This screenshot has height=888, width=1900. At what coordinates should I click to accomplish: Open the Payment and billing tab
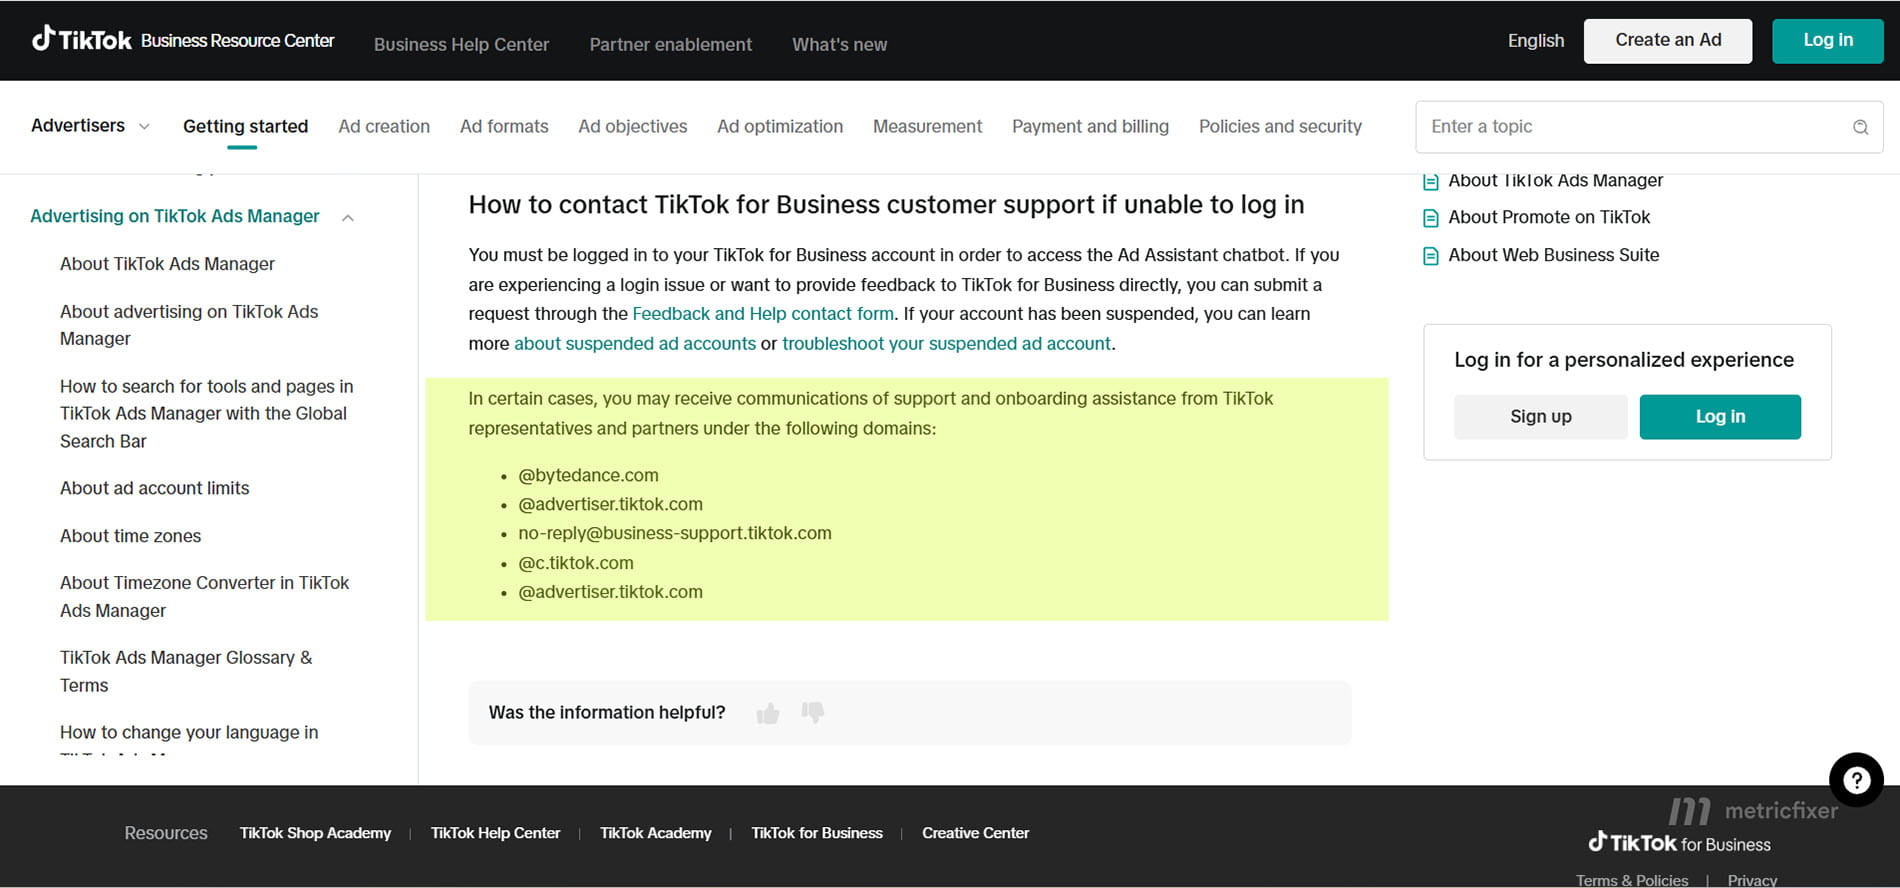coord(1090,127)
